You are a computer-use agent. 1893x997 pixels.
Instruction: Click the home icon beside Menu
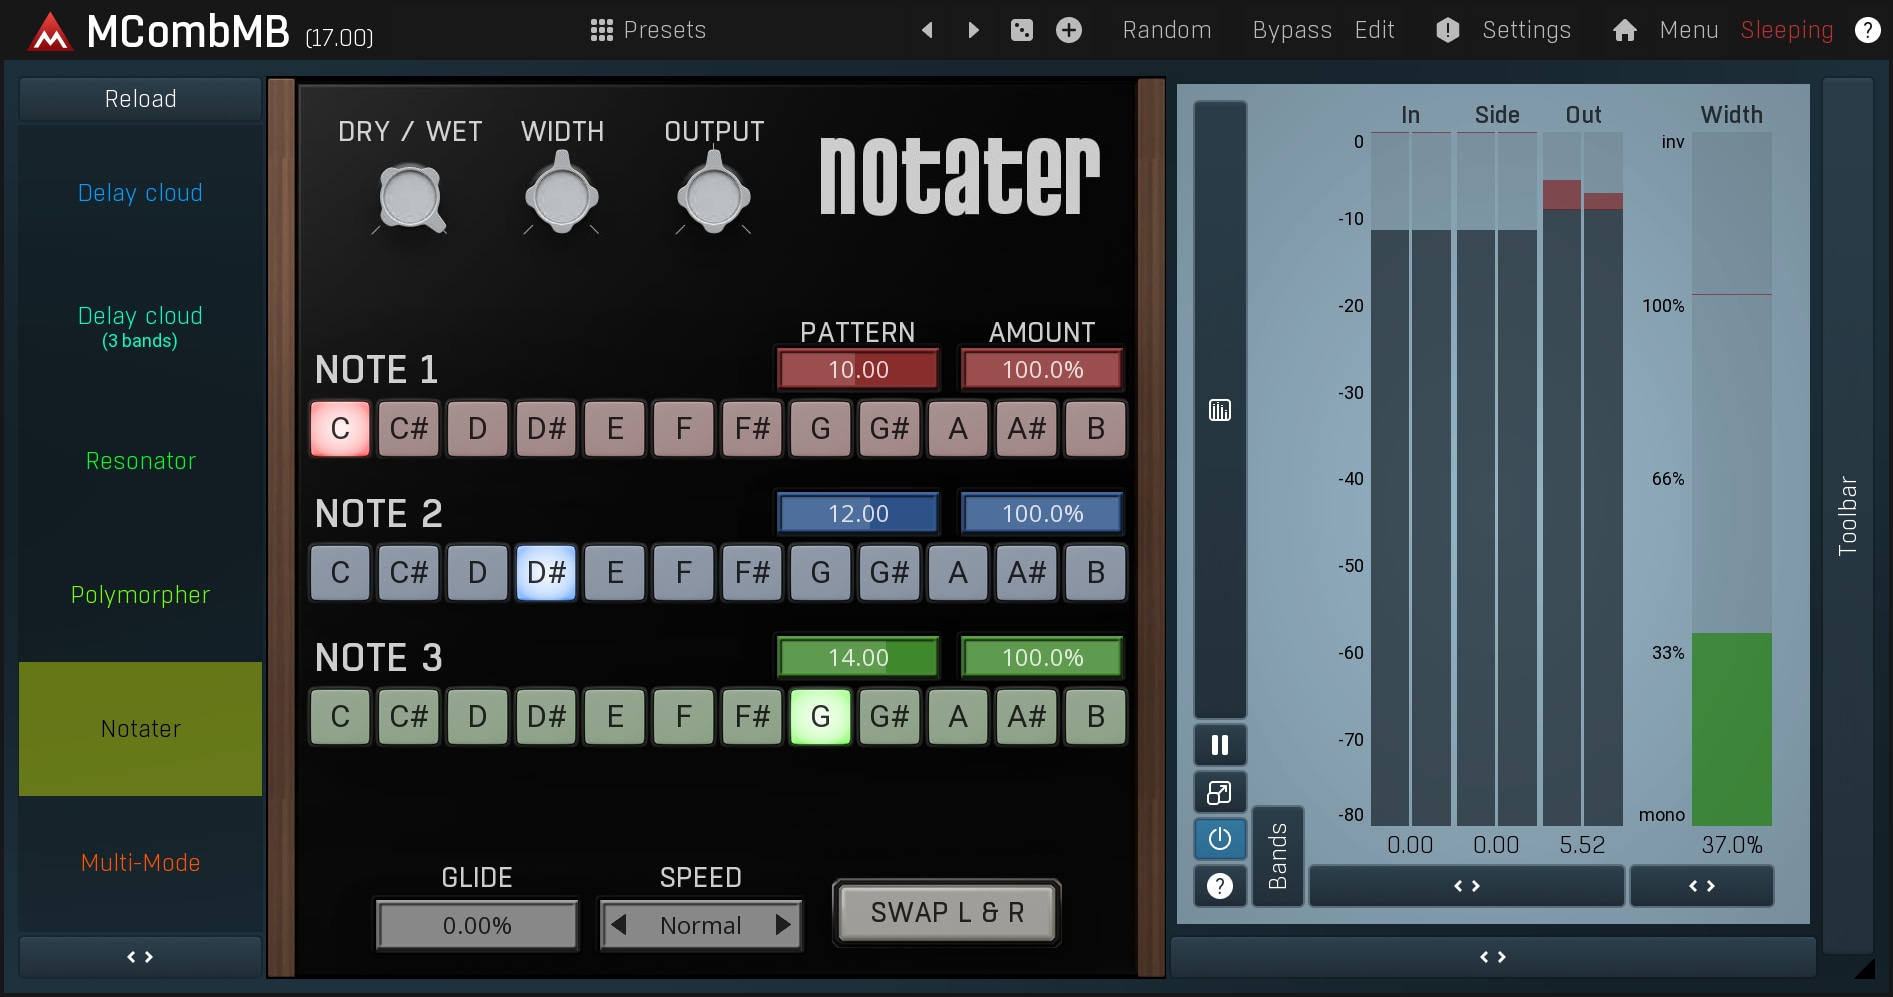coord(1624,30)
